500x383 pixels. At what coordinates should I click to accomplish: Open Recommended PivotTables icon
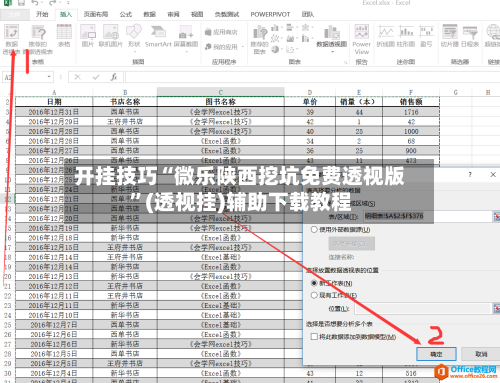tap(39, 39)
